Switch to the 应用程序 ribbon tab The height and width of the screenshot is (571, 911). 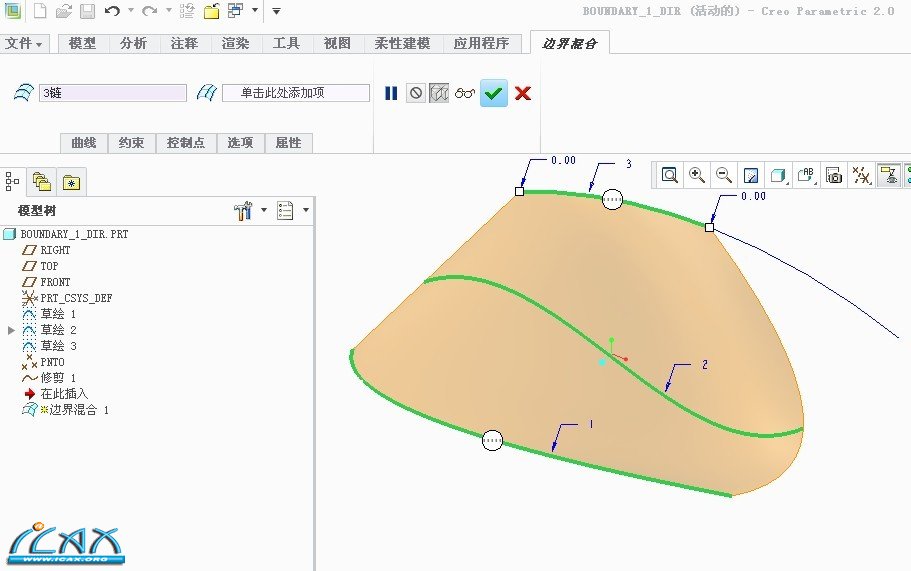point(481,44)
